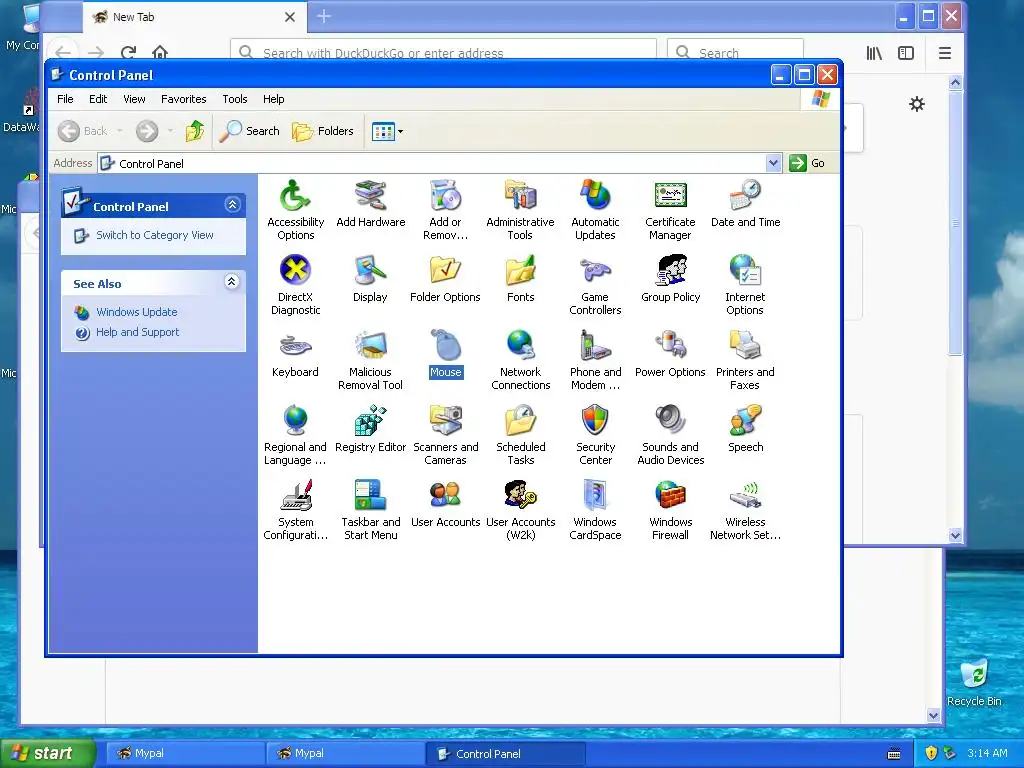
Task: Collapse the See Also section
Action: (232, 282)
